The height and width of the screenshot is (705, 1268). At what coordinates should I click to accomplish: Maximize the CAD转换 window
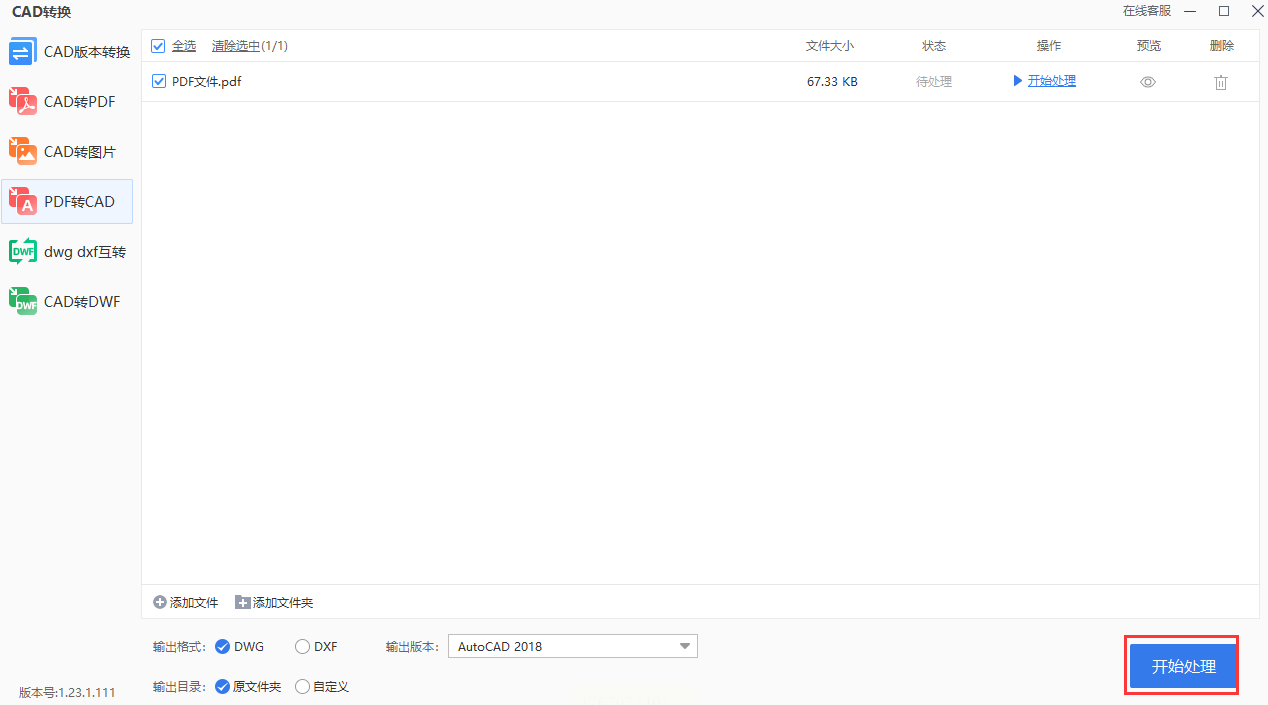(x=1224, y=11)
